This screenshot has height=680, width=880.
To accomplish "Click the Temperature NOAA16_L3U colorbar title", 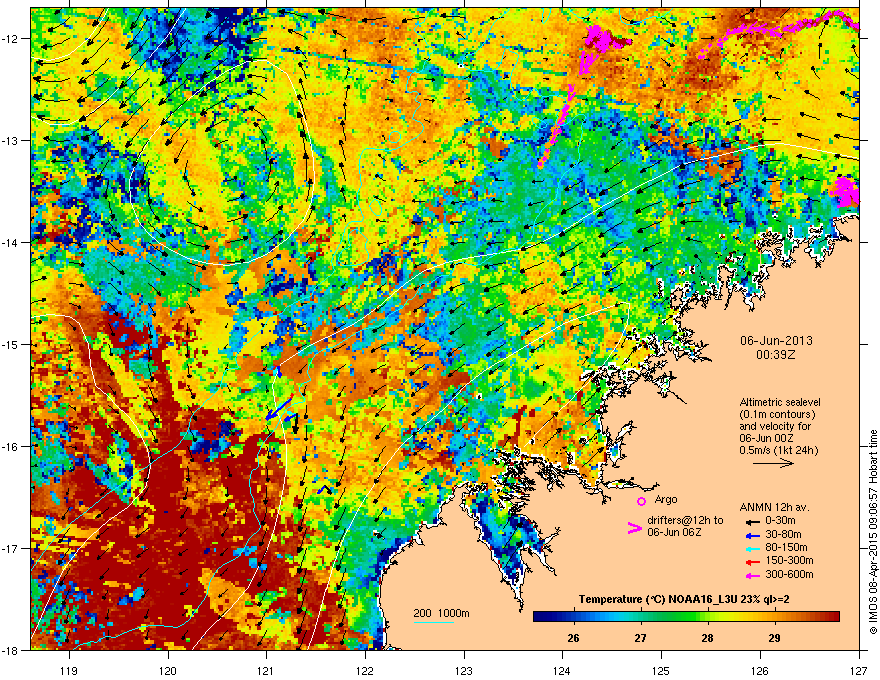I will pos(684,599).
